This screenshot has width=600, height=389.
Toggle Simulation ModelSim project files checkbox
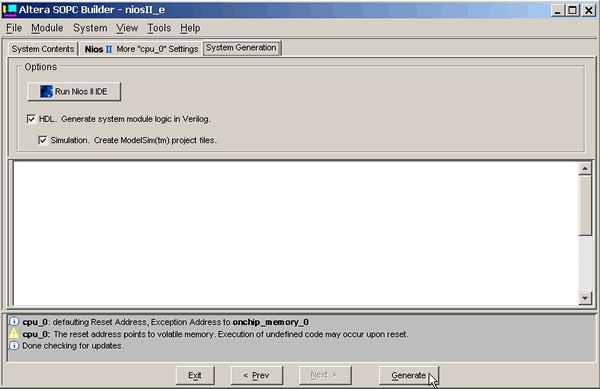pyautogui.click(x=43, y=140)
